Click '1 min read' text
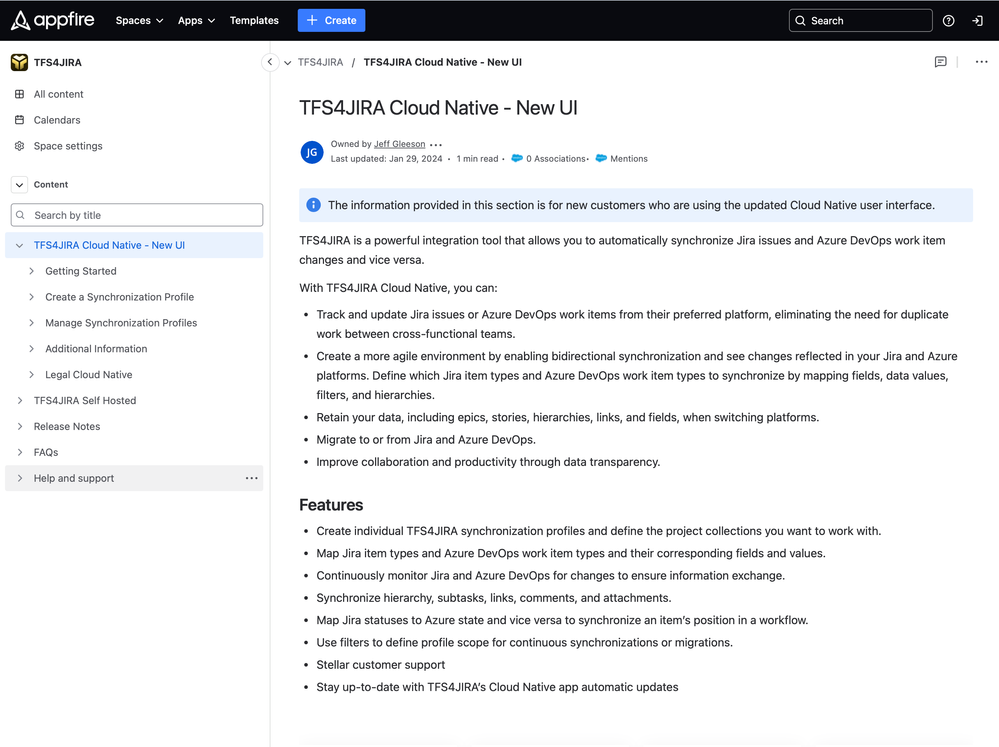Viewport: 999px width, 747px height. 477,159
